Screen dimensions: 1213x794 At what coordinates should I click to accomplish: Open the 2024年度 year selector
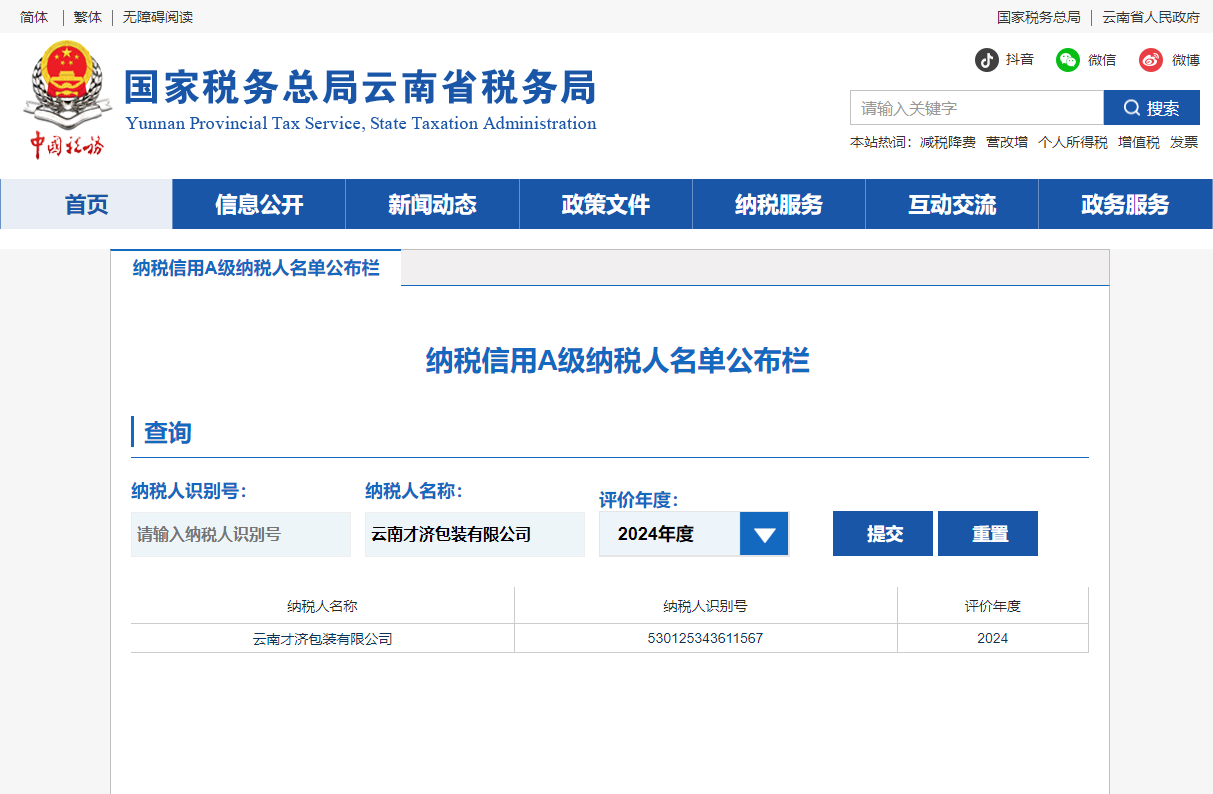coord(670,533)
